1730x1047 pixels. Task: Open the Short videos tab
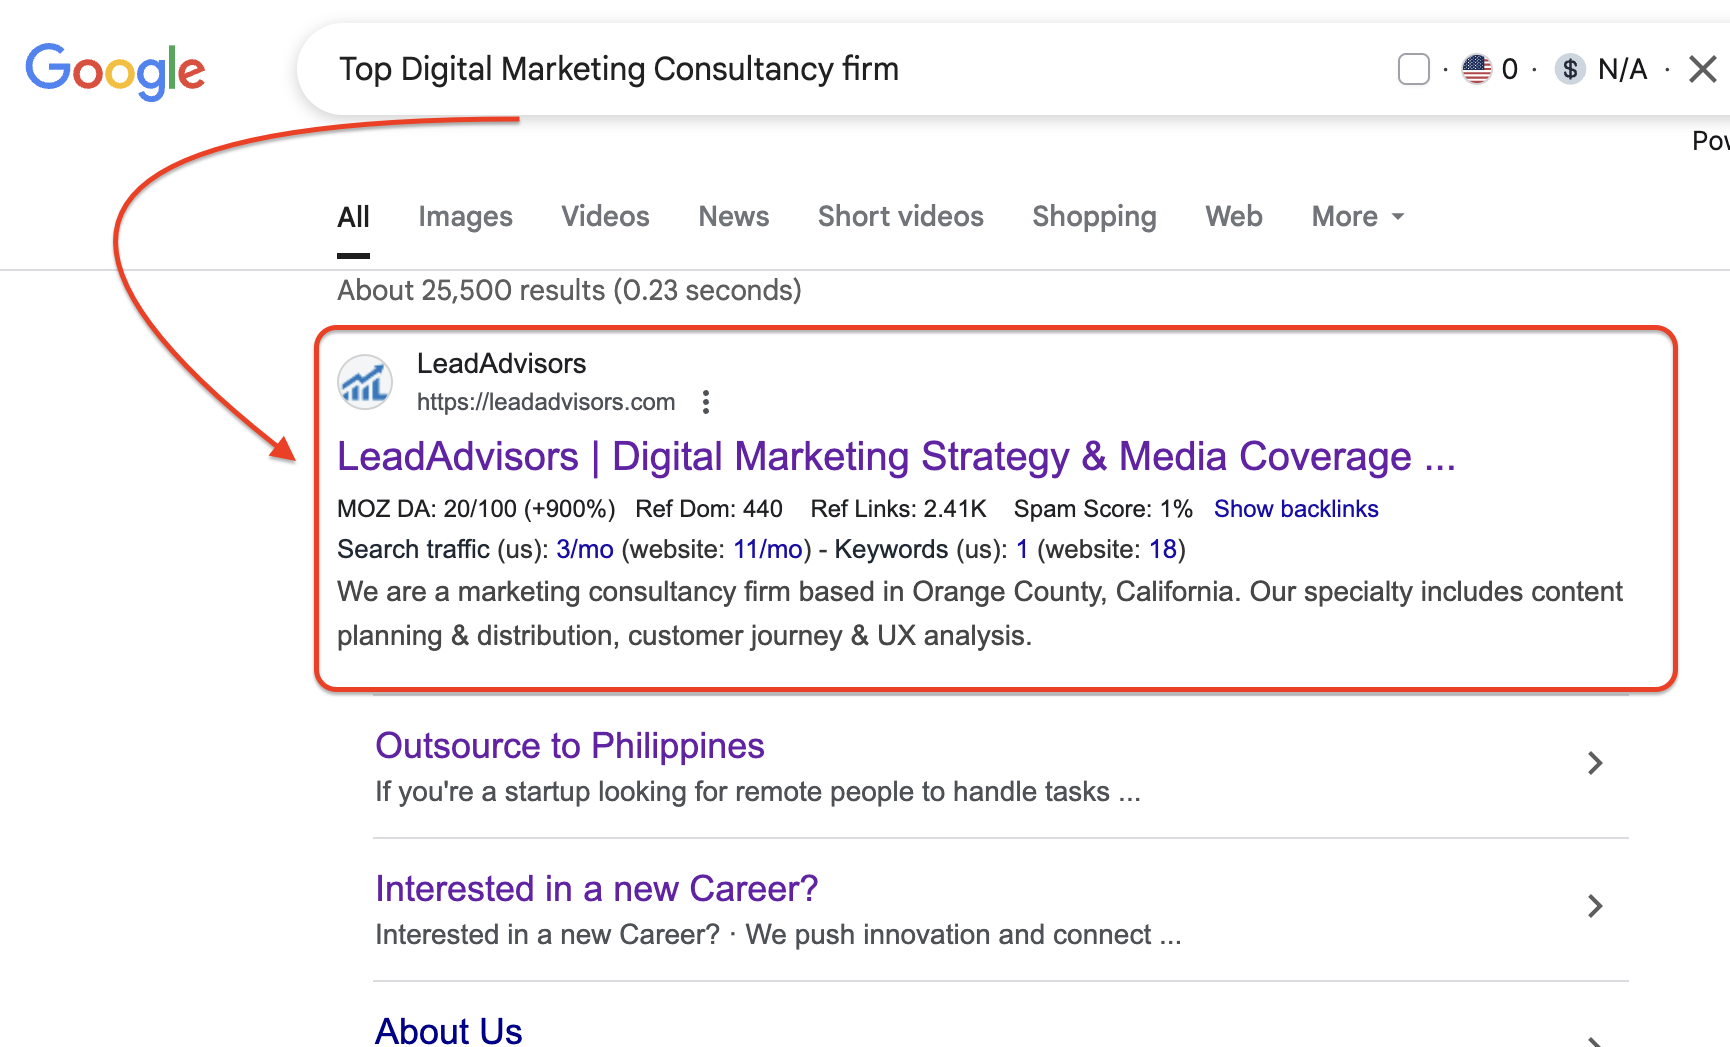pyautogui.click(x=900, y=217)
